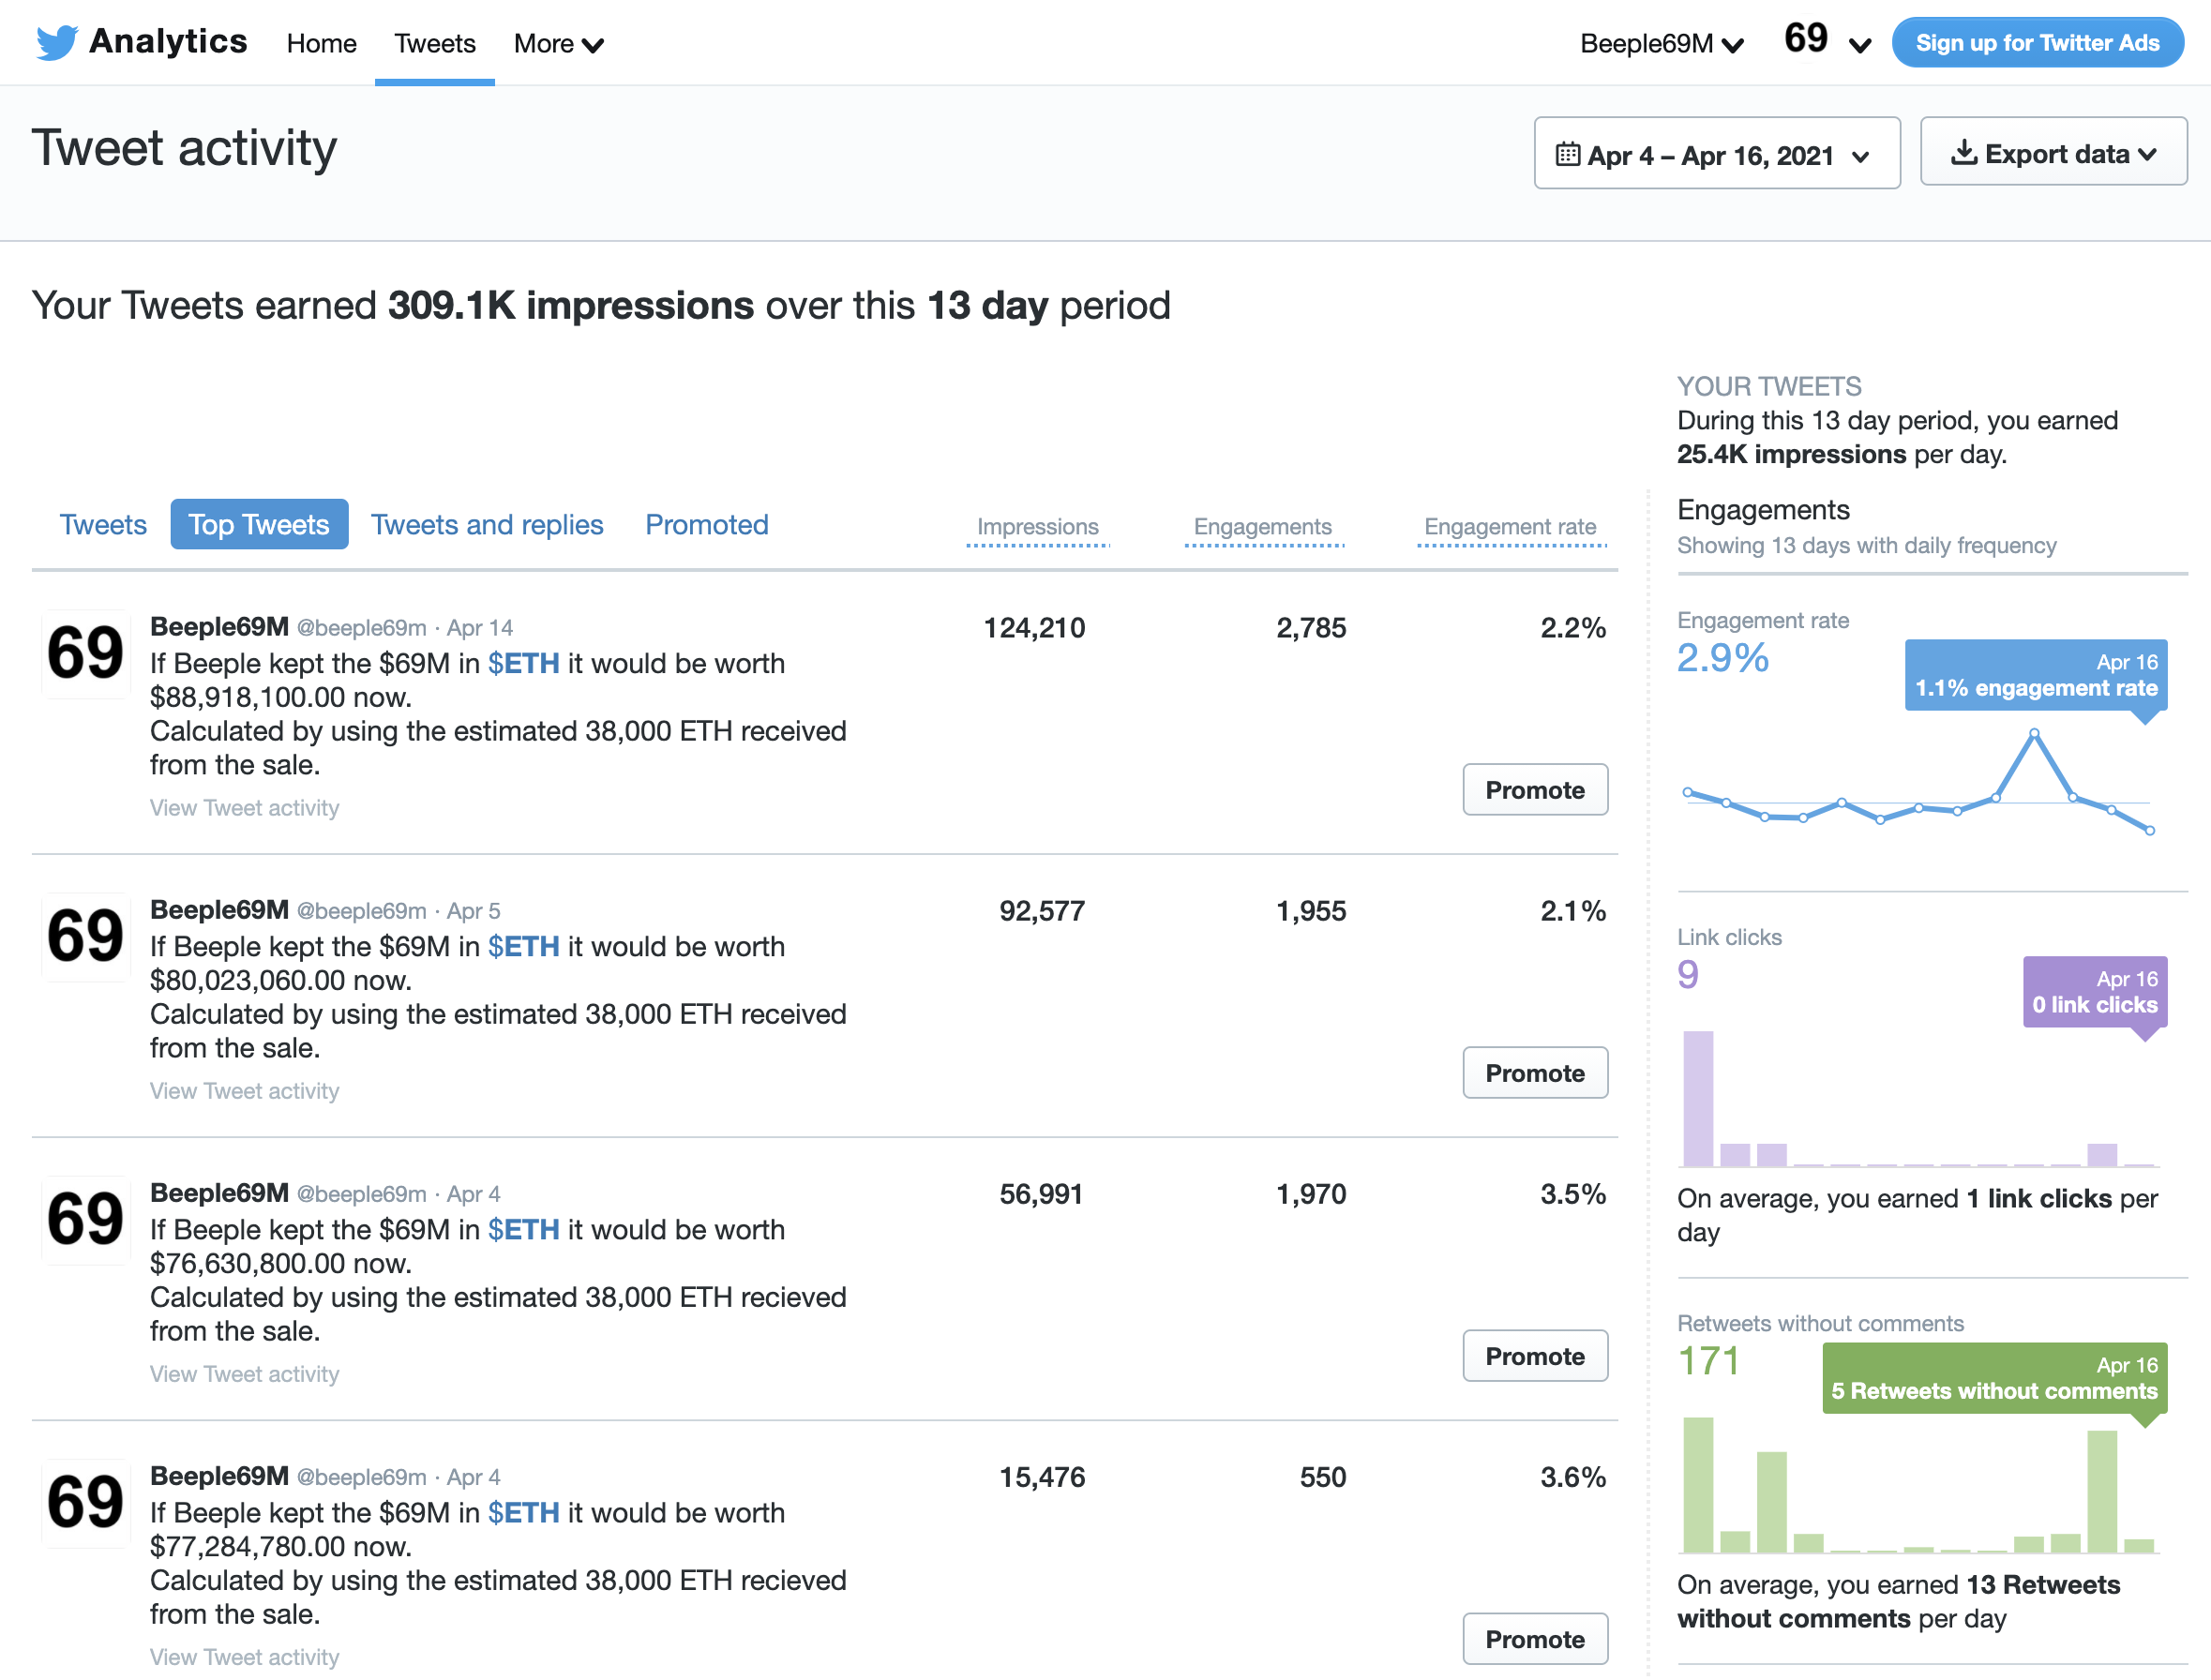Viewport: 2211px width, 1680px height.
Task: Click avatar of tweet worth $77,284,780.00
Action: pos(86,1502)
